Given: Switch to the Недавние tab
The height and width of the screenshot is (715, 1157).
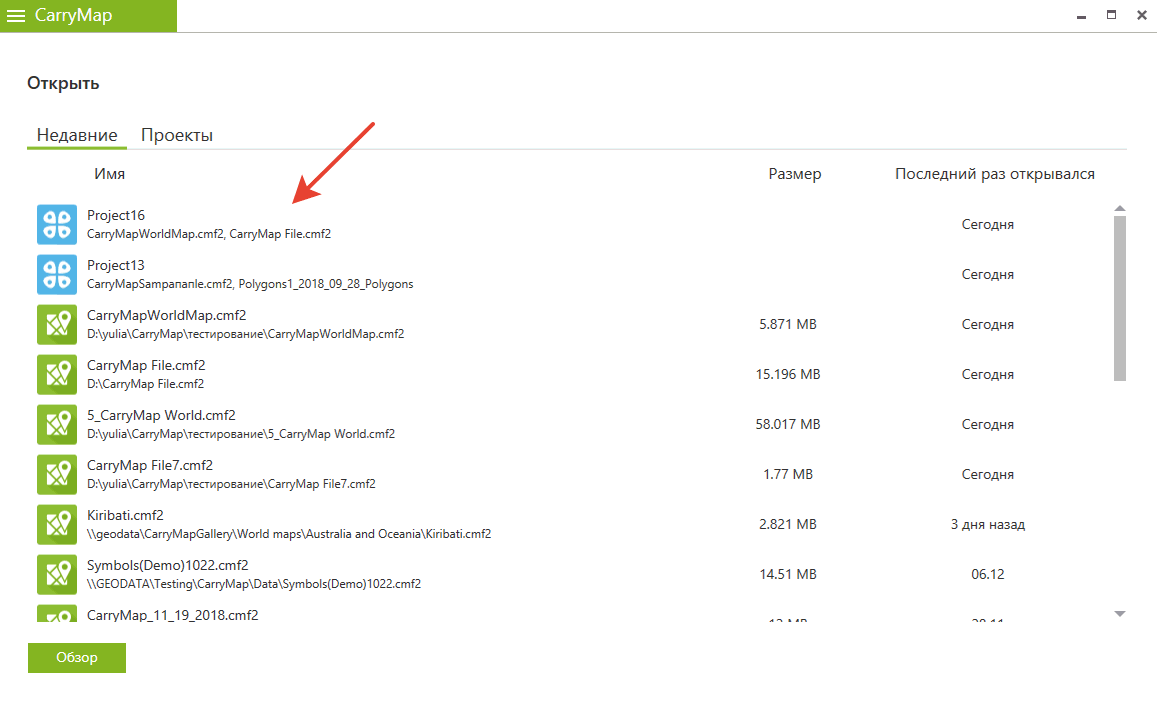Looking at the screenshot, I should (x=77, y=135).
